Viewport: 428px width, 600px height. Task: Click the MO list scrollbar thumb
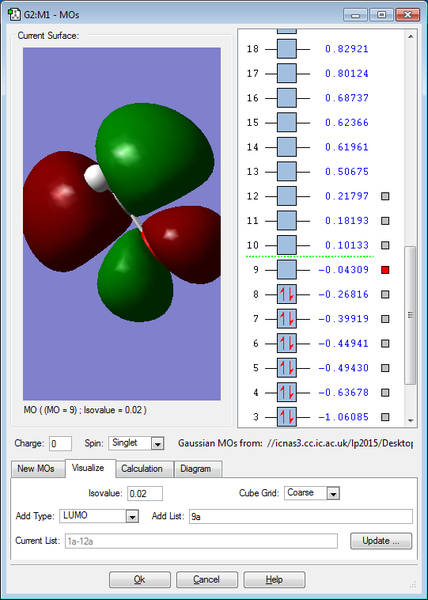click(410, 315)
